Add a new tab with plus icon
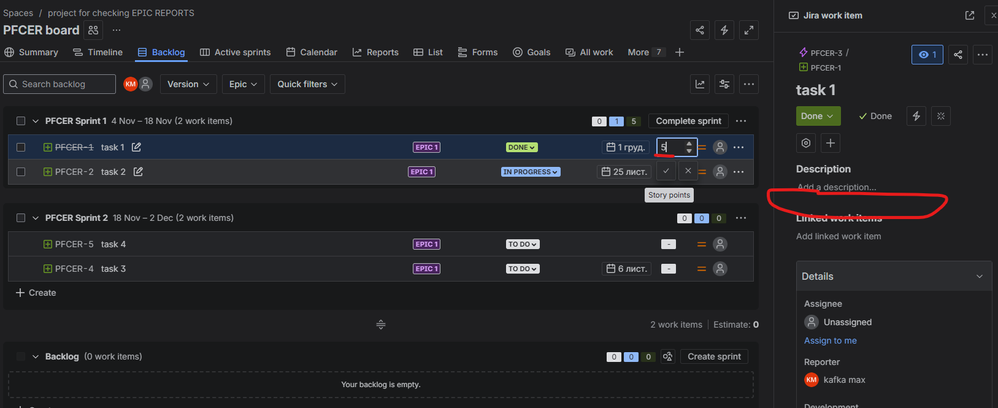998x408 pixels. (x=680, y=52)
